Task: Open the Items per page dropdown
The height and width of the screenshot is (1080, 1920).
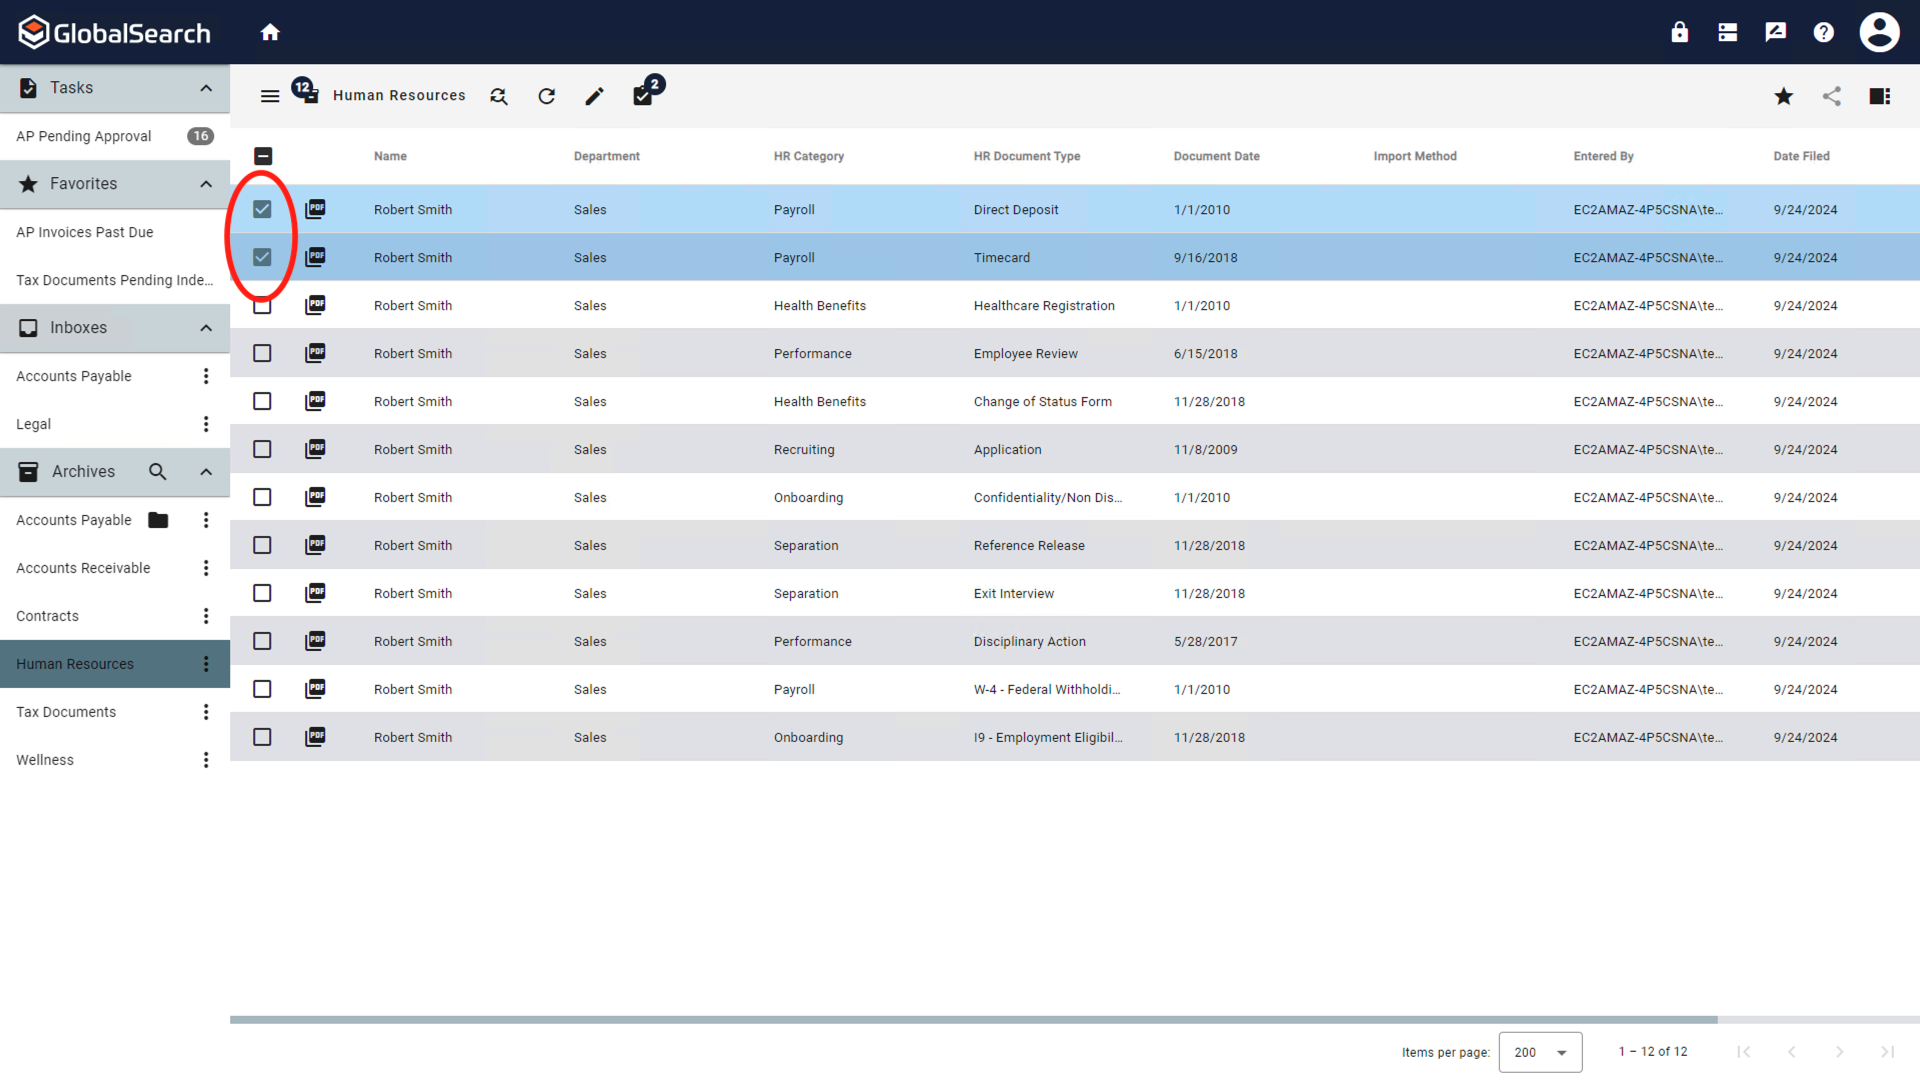Action: 1540,1052
